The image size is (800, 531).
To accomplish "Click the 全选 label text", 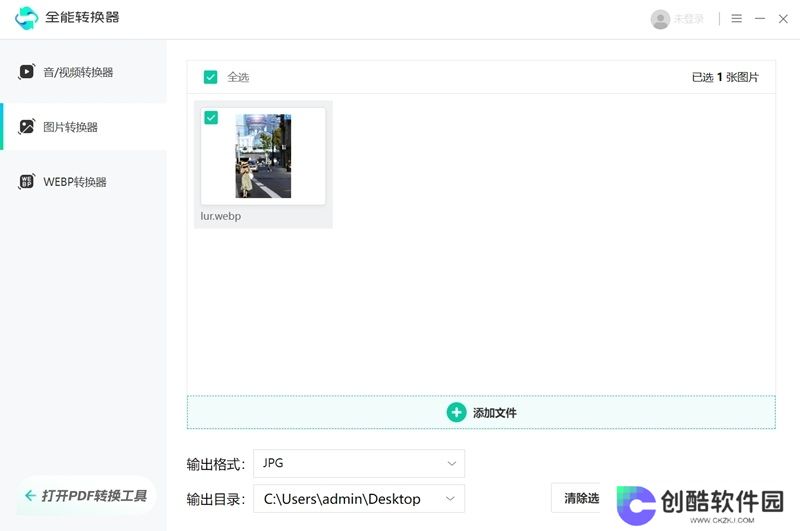I will point(238,77).
